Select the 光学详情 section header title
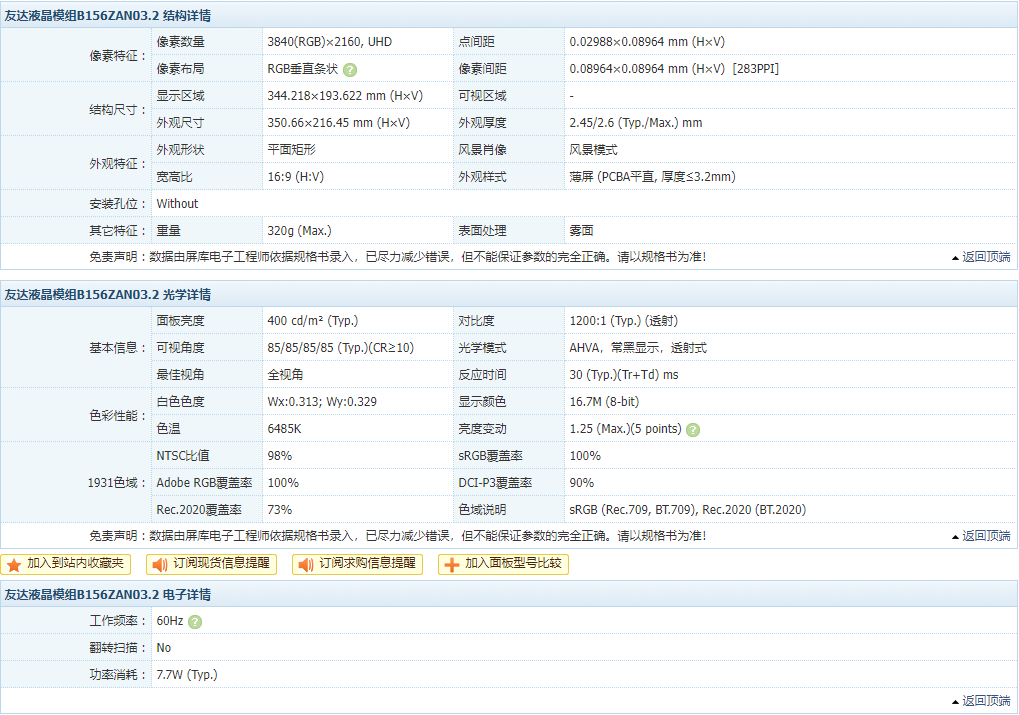This screenshot has height=715, width=1019. pos(108,294)
